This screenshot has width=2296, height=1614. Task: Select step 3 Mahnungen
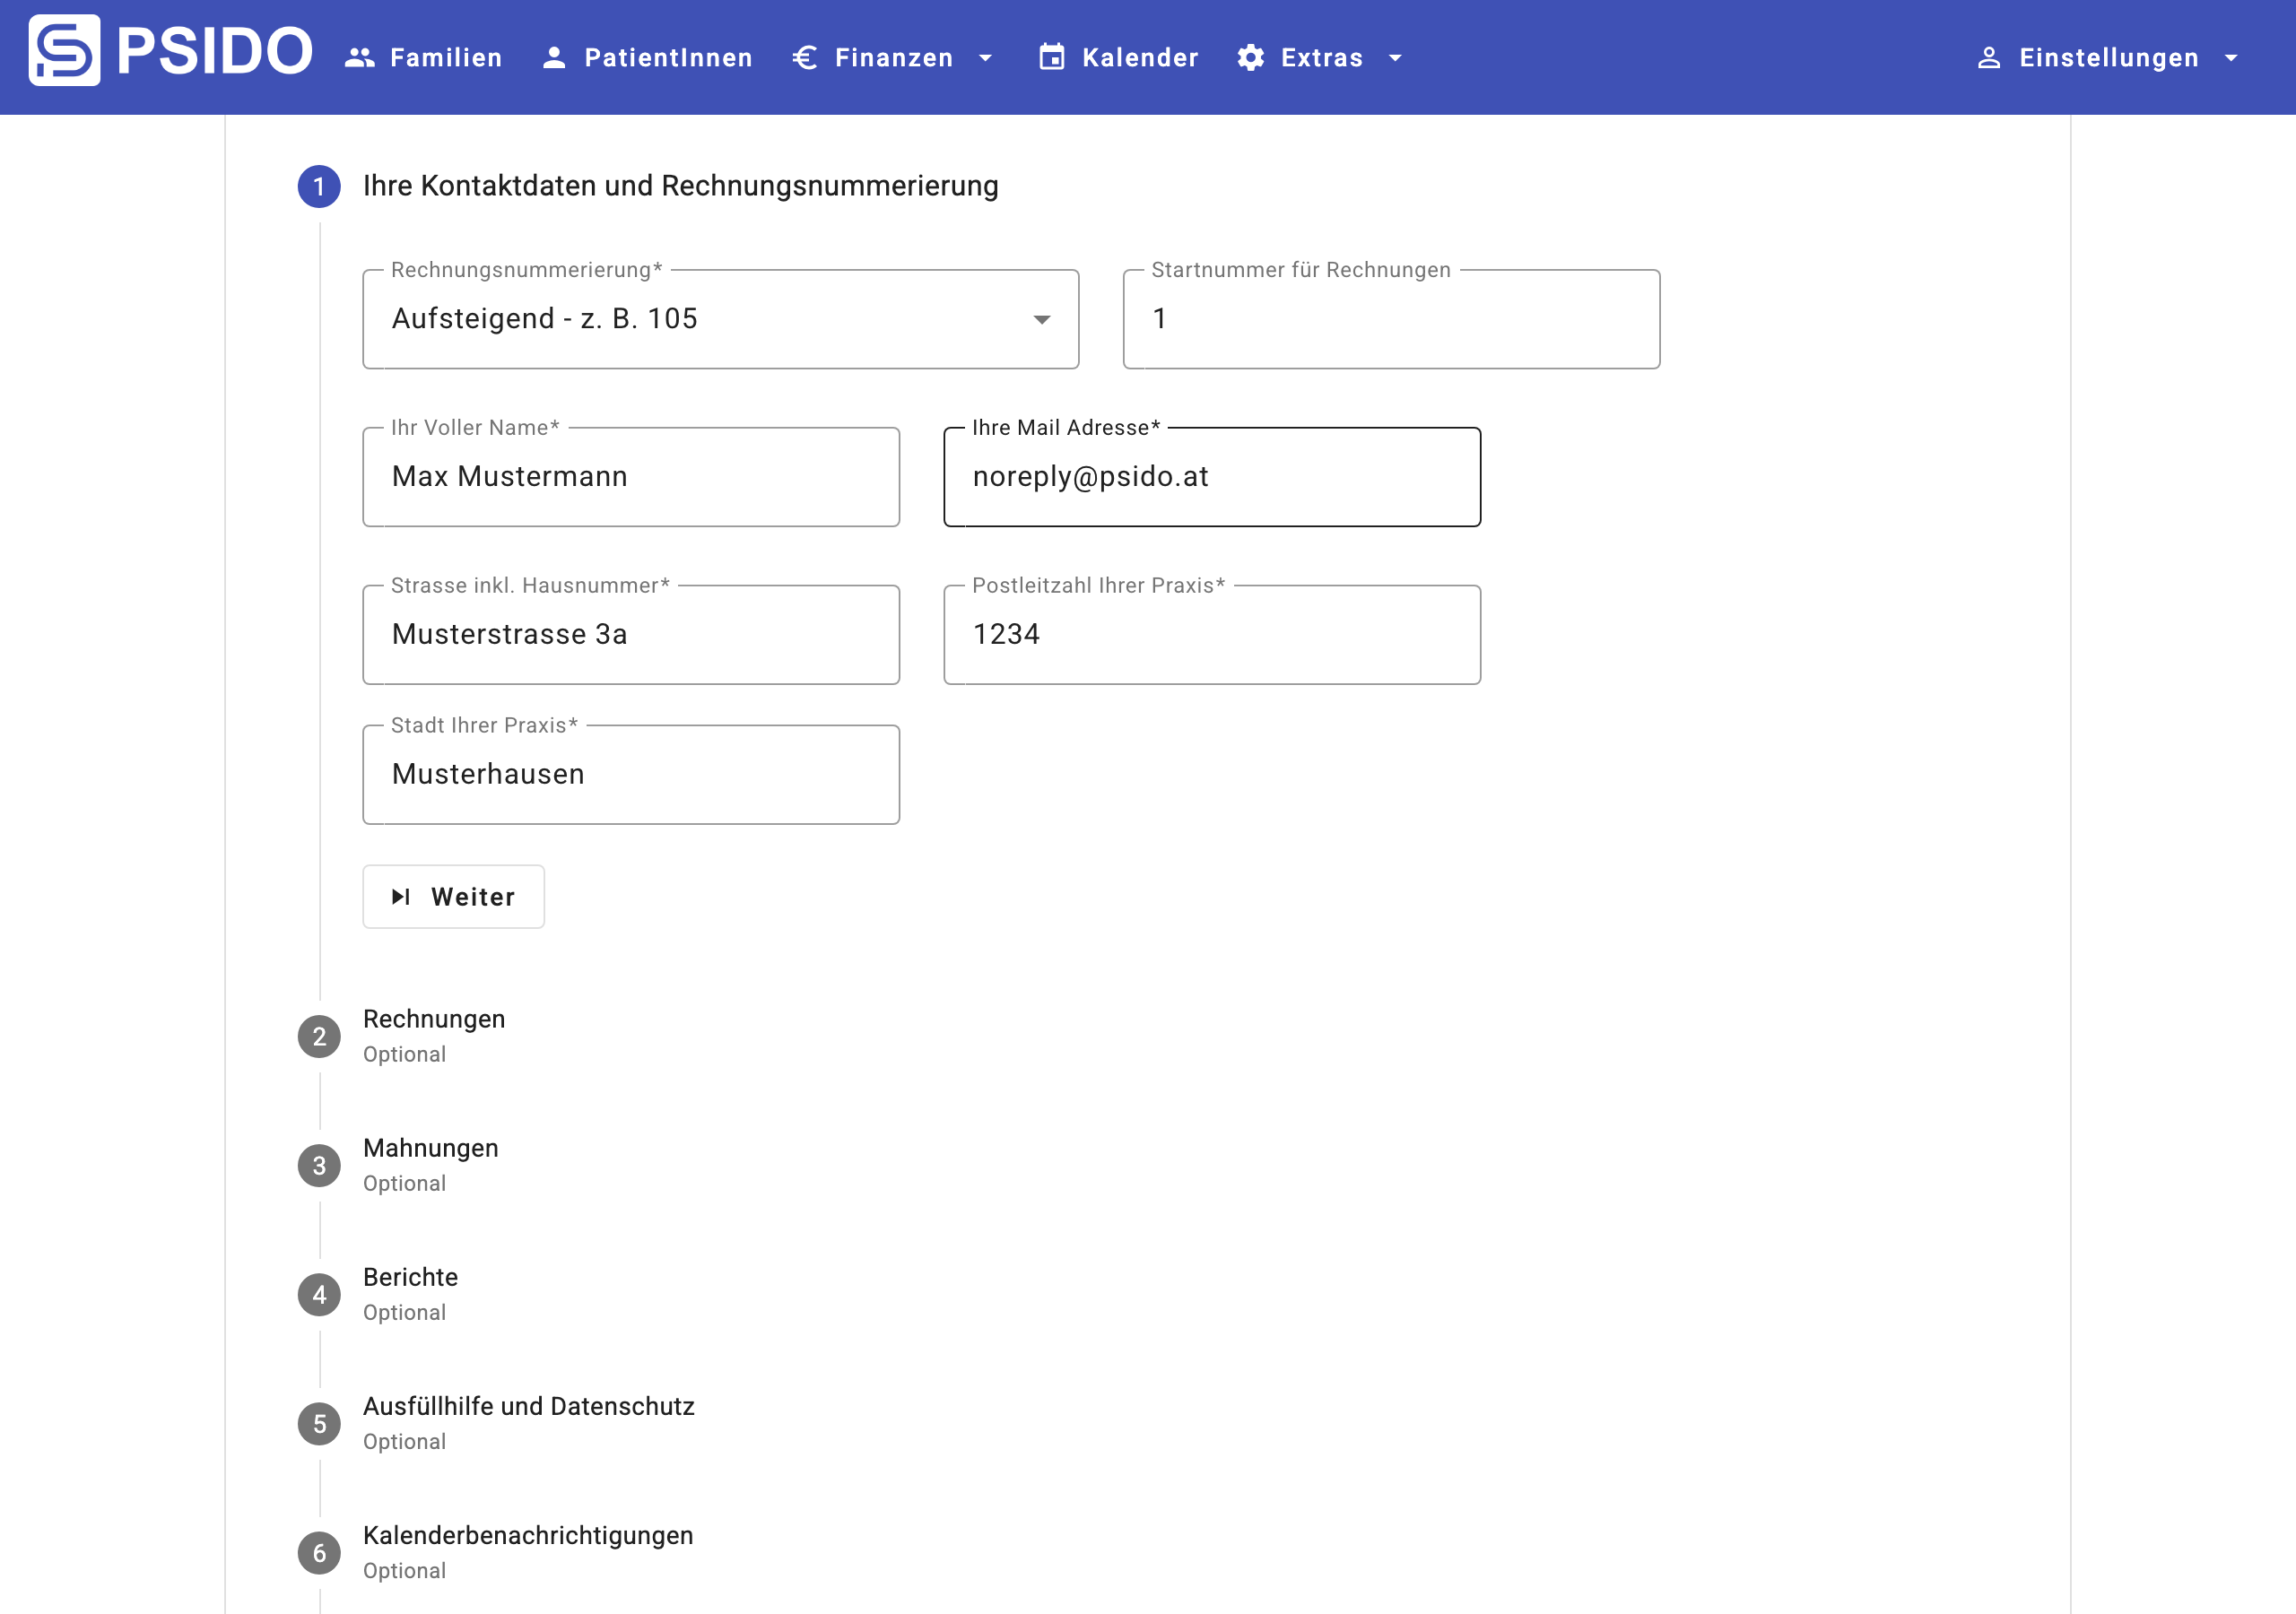[x=430, y=1148]
